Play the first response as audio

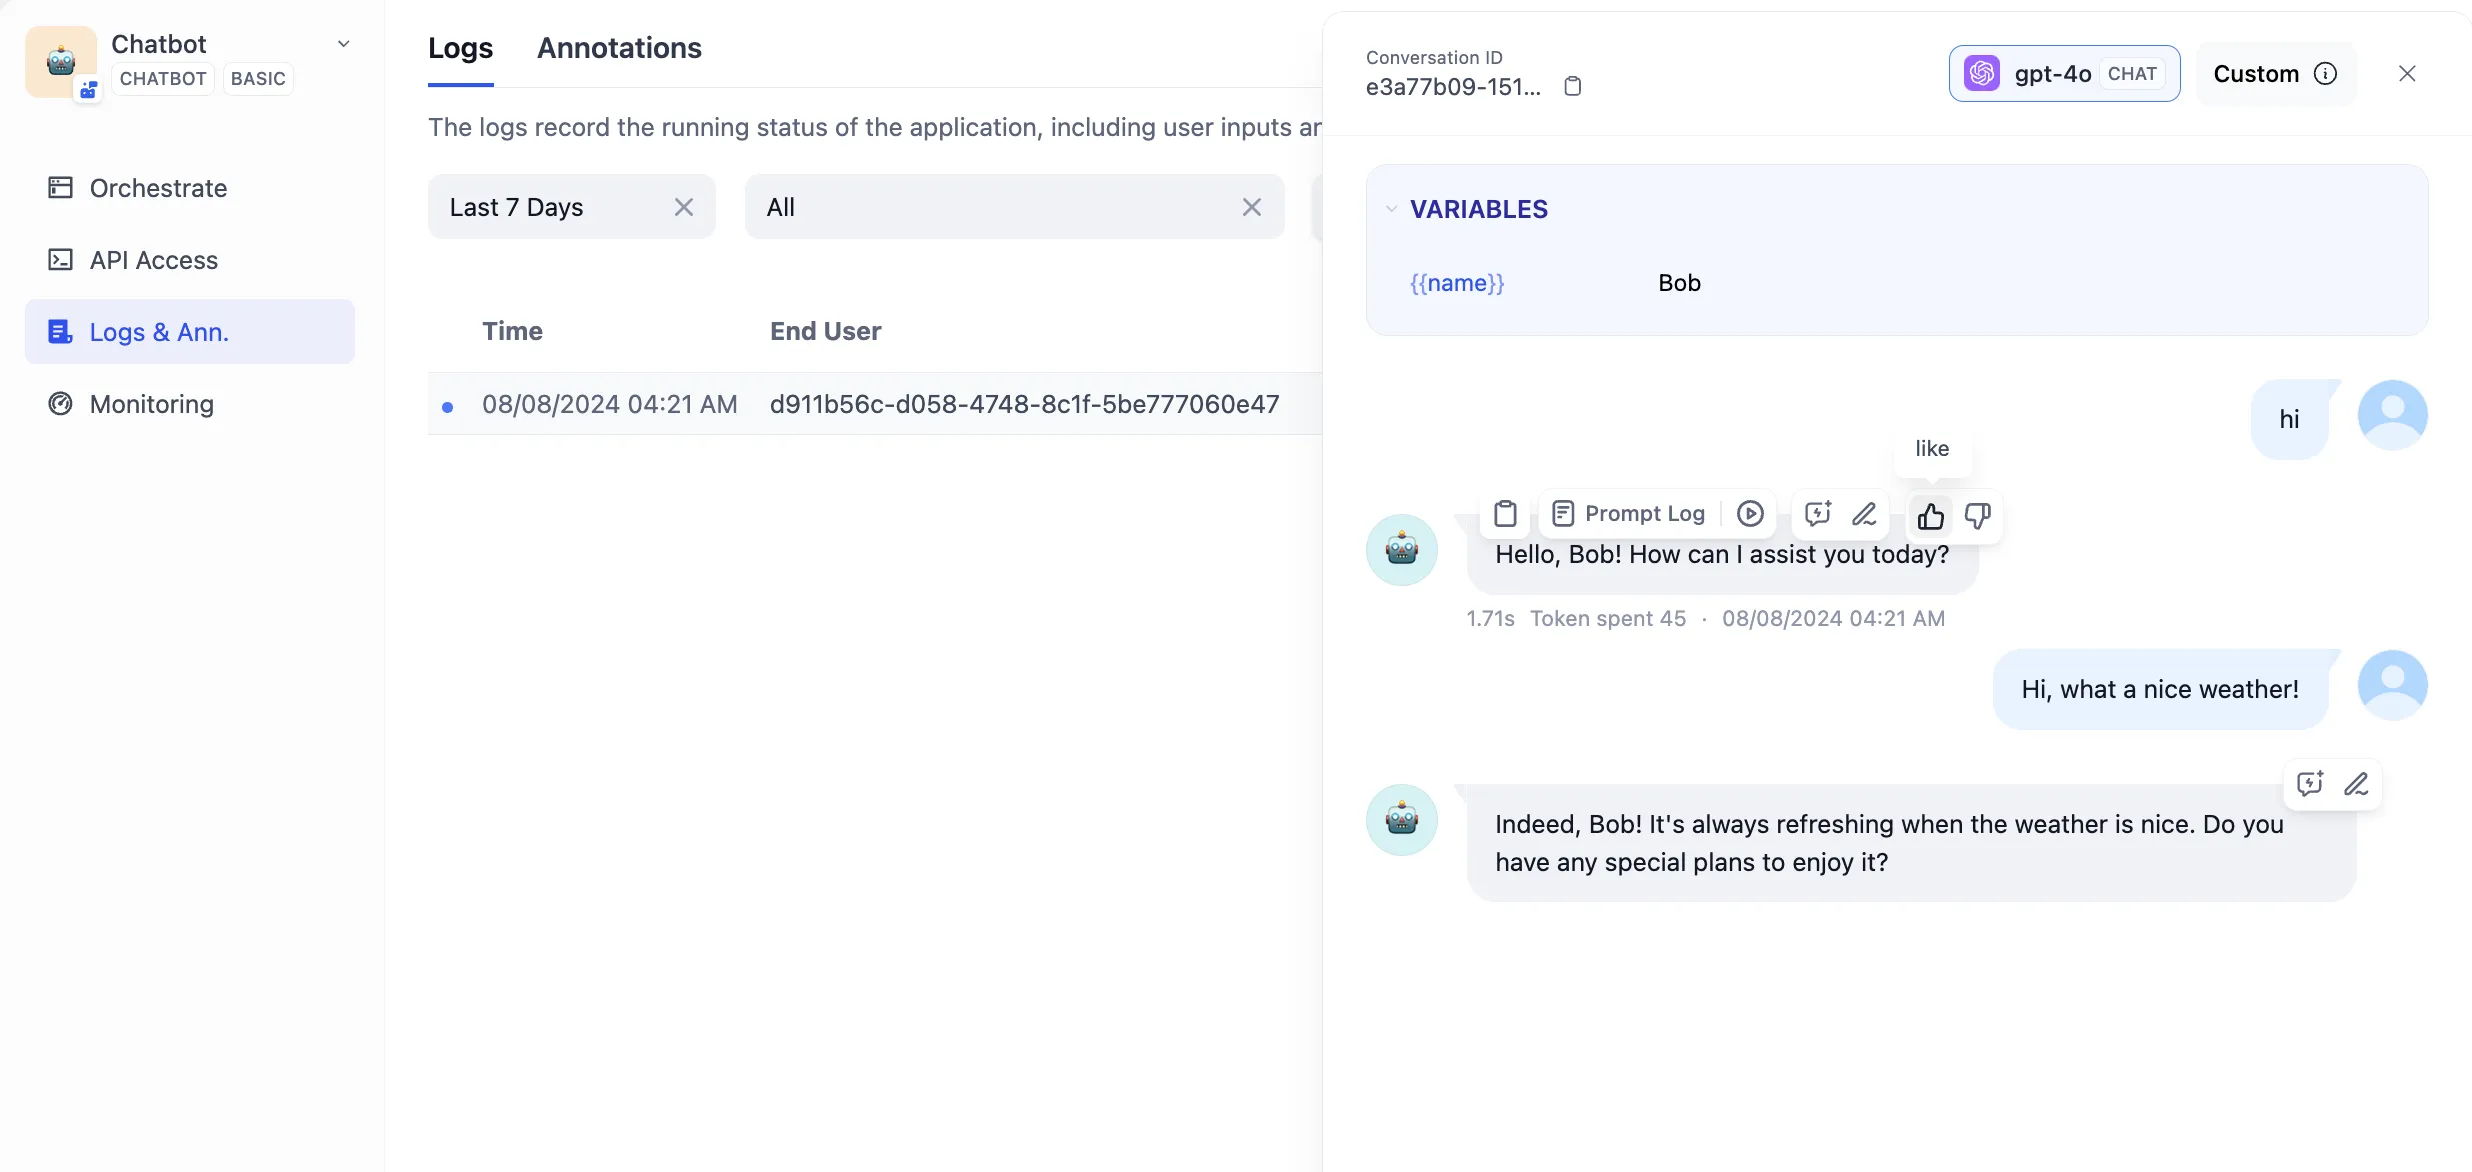click(x=1750, y=514)
